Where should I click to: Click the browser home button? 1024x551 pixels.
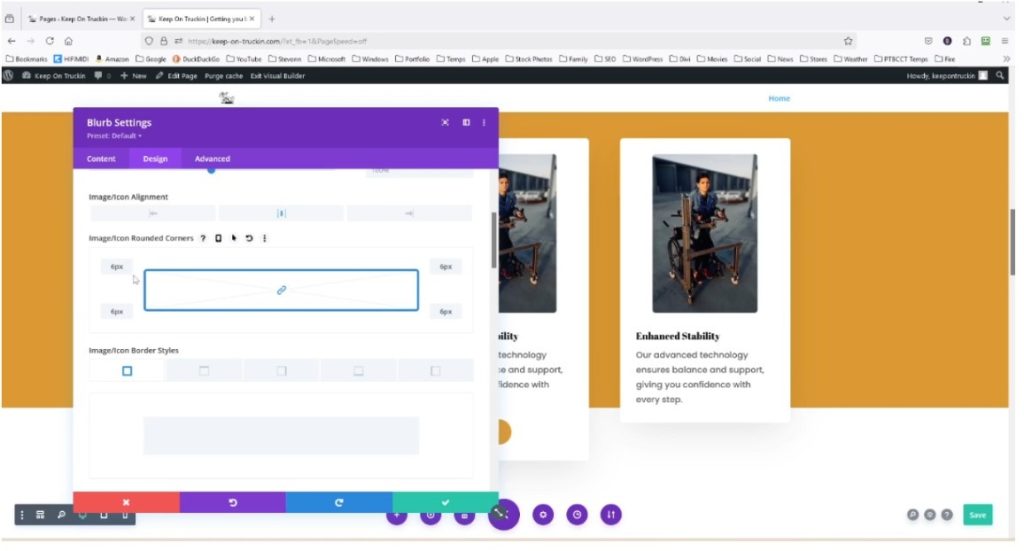pyautogui.click(x=69, y=40)
